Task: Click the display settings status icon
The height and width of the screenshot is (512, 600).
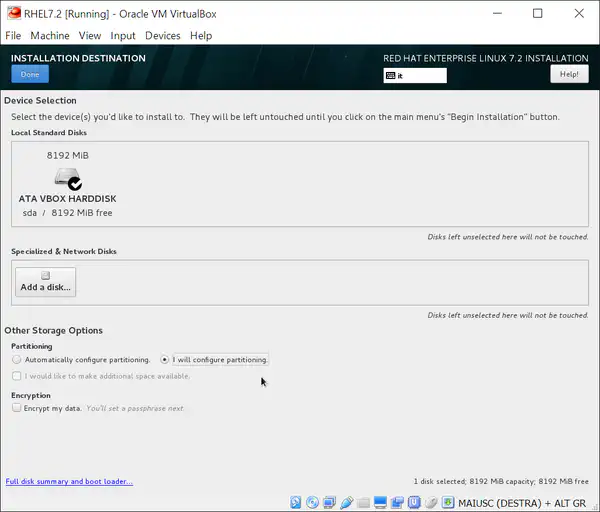Action: [x=381, y=502]
